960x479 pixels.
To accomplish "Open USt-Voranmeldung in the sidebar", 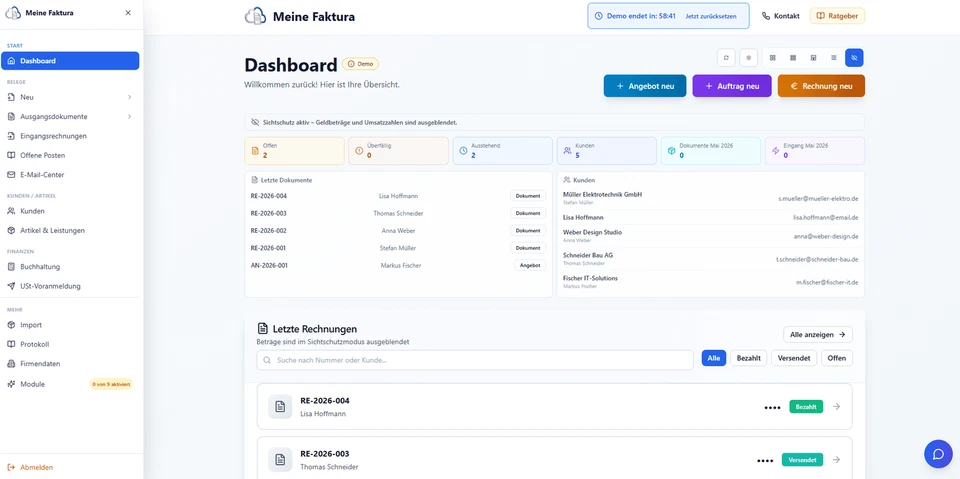I will [70, 286].
